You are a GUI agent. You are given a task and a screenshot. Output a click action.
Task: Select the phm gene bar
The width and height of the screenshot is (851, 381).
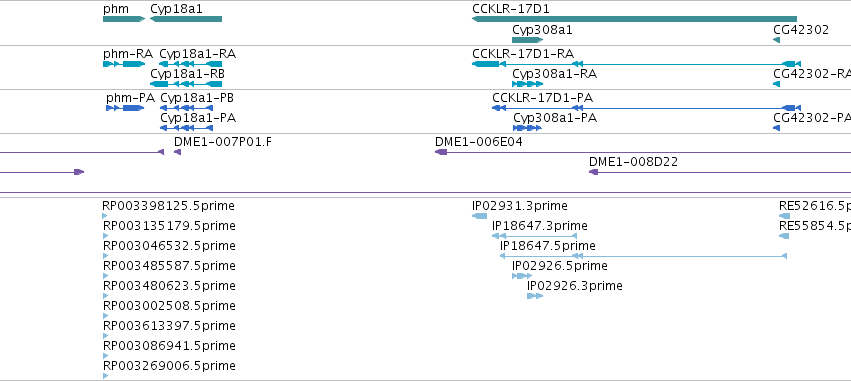pos(124,19)
